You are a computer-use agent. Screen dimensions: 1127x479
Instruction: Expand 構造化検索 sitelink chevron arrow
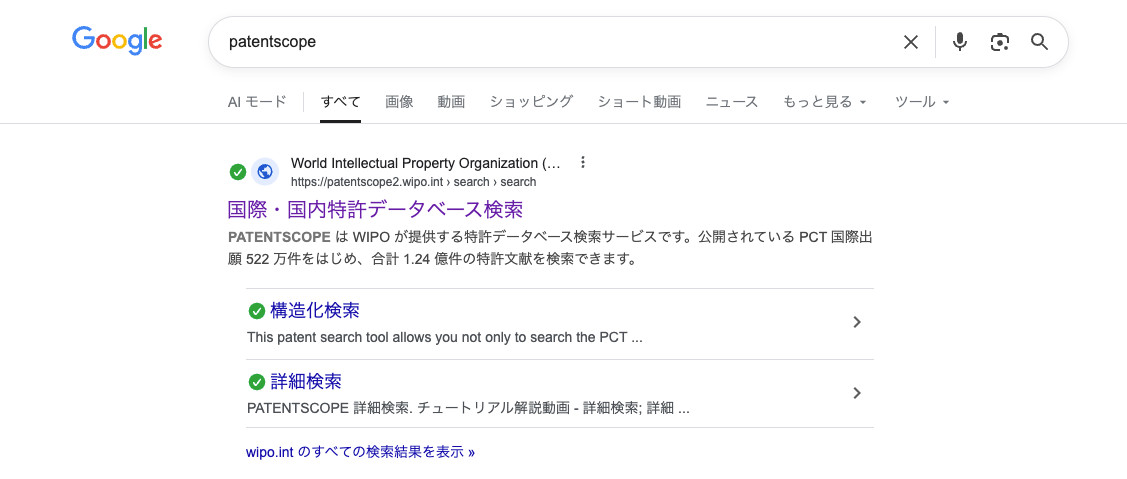click(856, 322)
